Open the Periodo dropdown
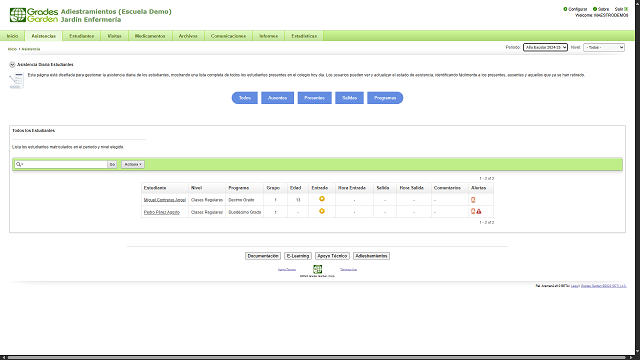Screen dimensions: 640x360 (x=545, y=47)
